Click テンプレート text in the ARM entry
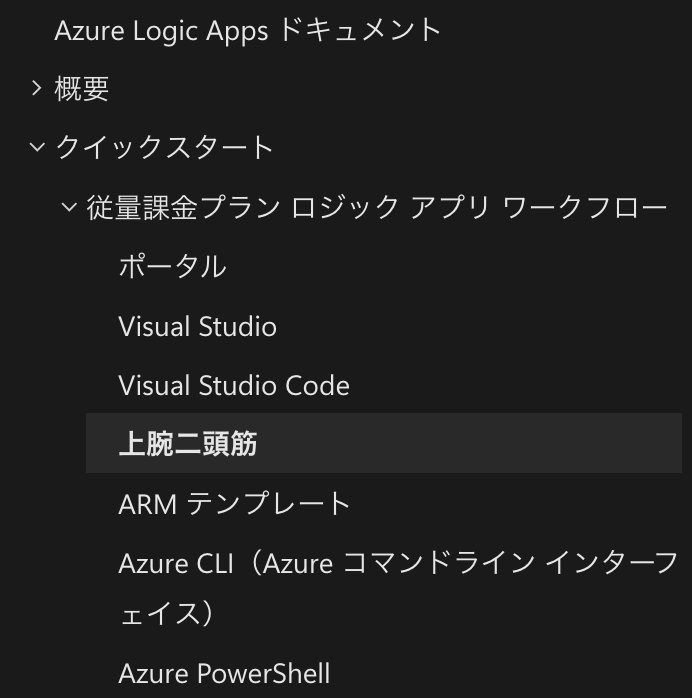 pos(268,503)
